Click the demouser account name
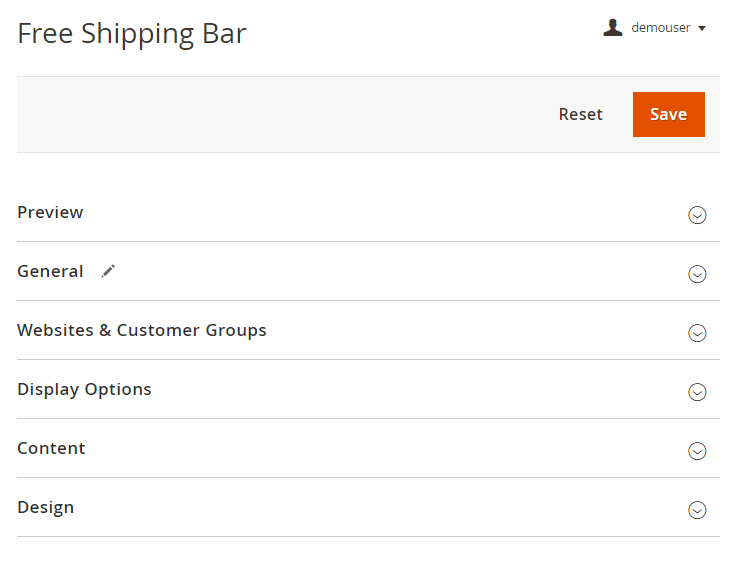This screenshot has width=738, height=562. [661, 28]
